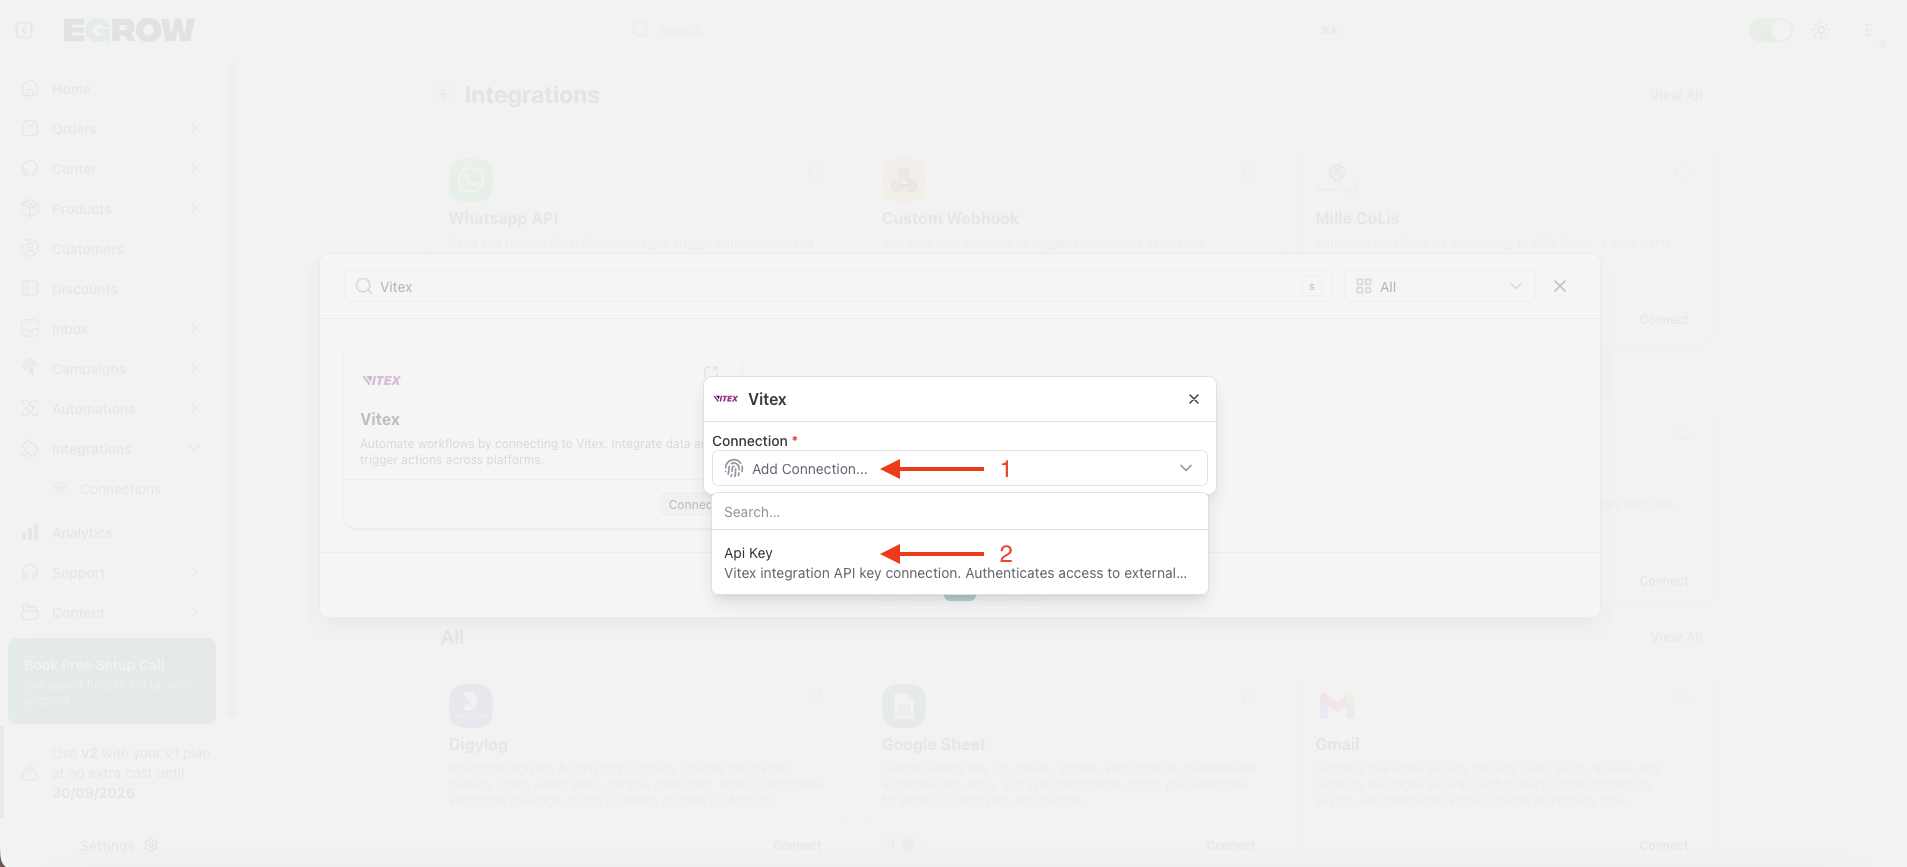Click the Customers icon in the sidebar
This screenshot has width=1907, height=867.
[x=30, y=249]
